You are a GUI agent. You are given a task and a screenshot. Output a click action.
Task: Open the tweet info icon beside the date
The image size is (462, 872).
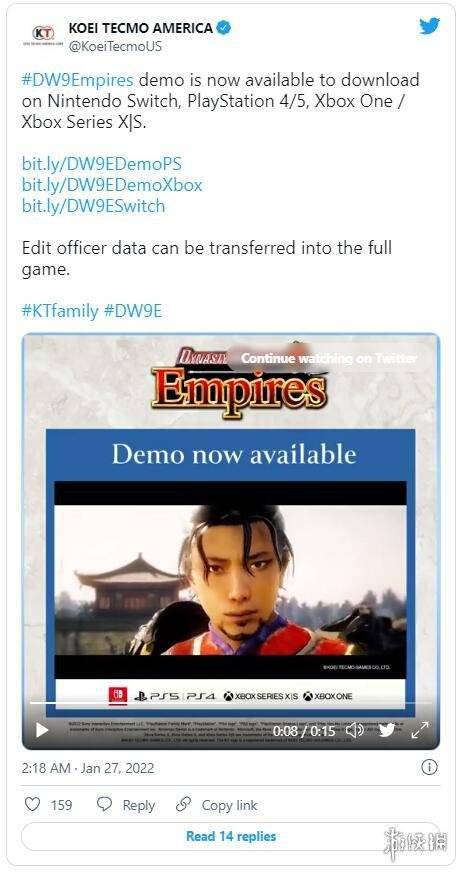click(429, 768)
